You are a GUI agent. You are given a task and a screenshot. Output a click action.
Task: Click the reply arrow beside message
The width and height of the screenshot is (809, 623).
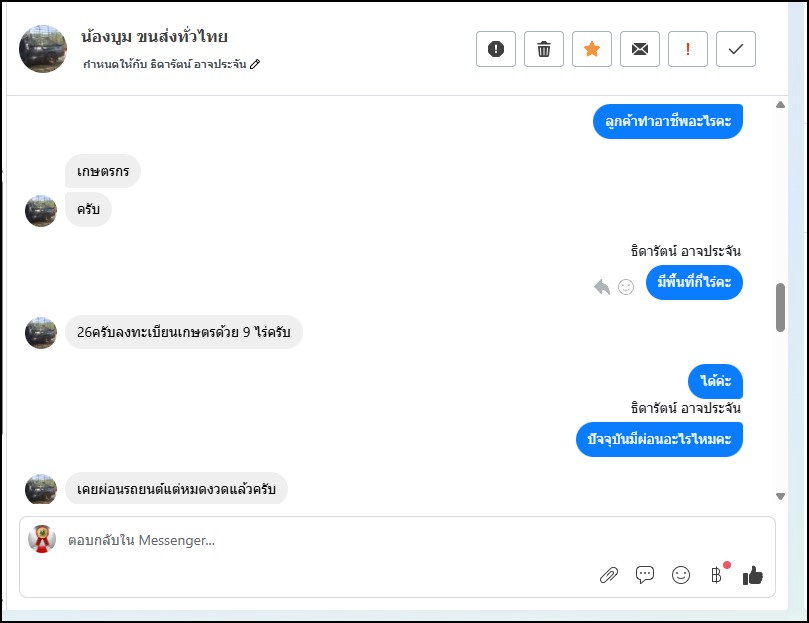(602, 287)
